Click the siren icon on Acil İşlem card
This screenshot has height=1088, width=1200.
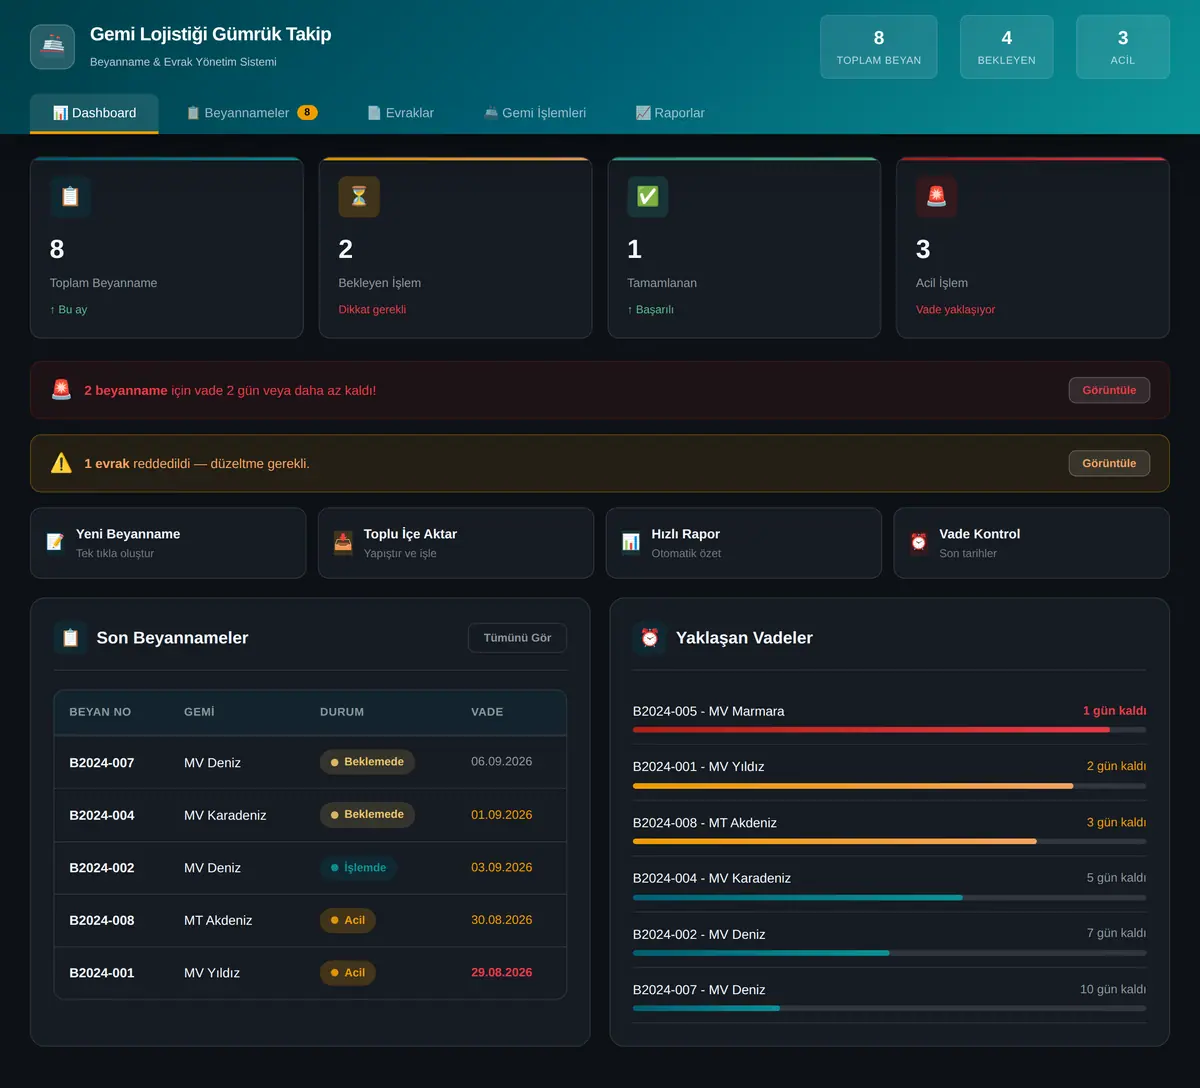(x=937, y=197)
